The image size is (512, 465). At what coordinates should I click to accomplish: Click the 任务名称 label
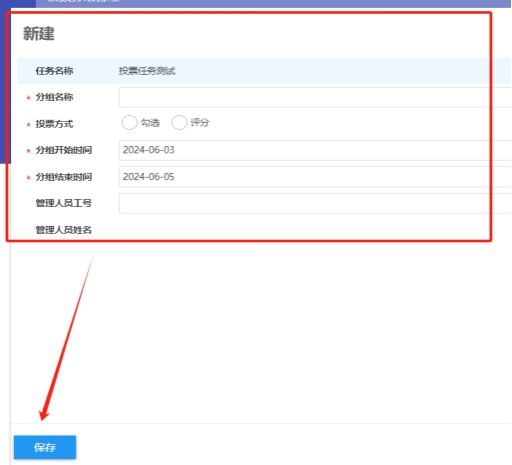54,71
